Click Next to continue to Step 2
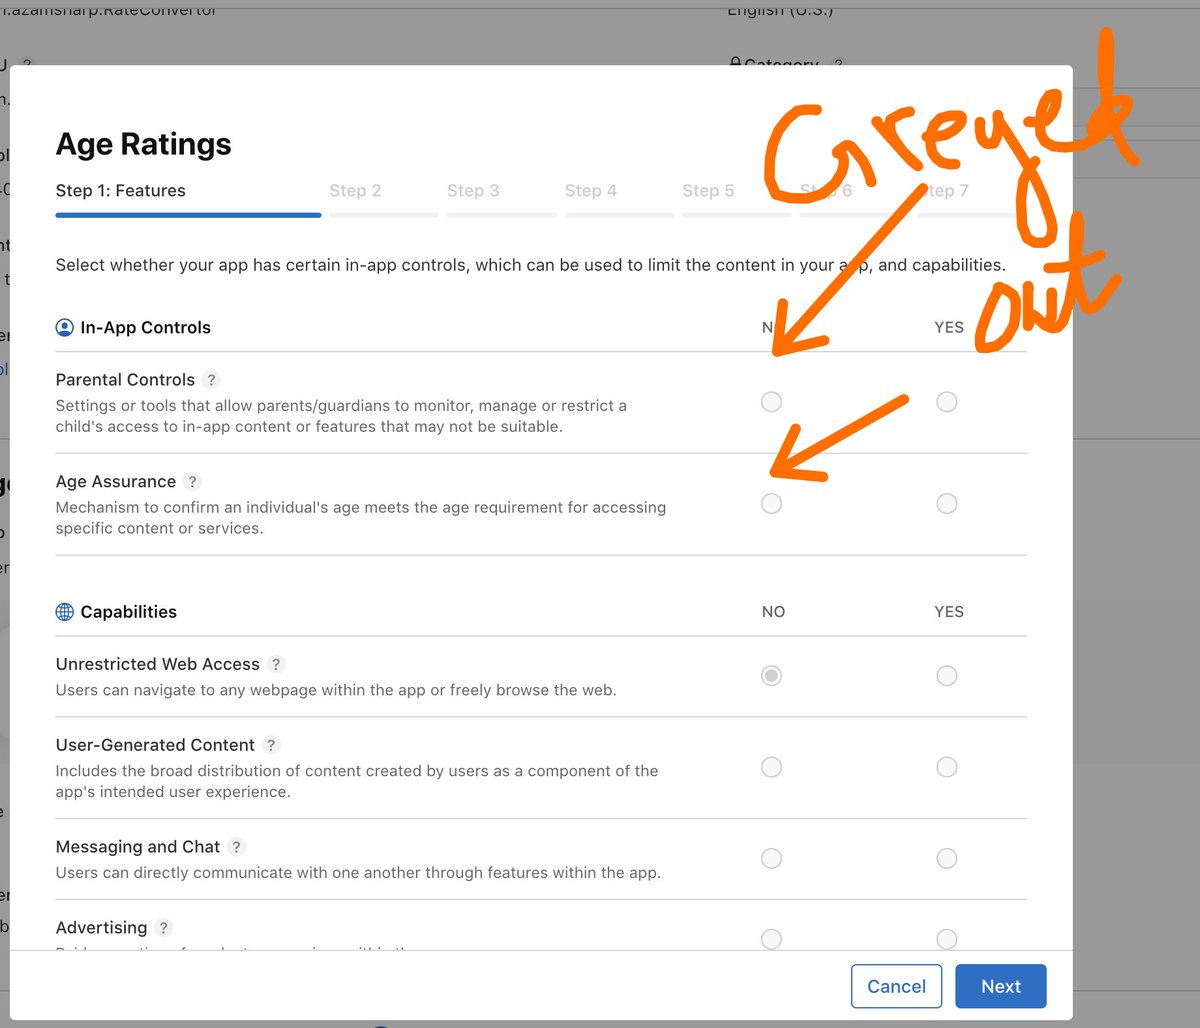 (1001, 986)
